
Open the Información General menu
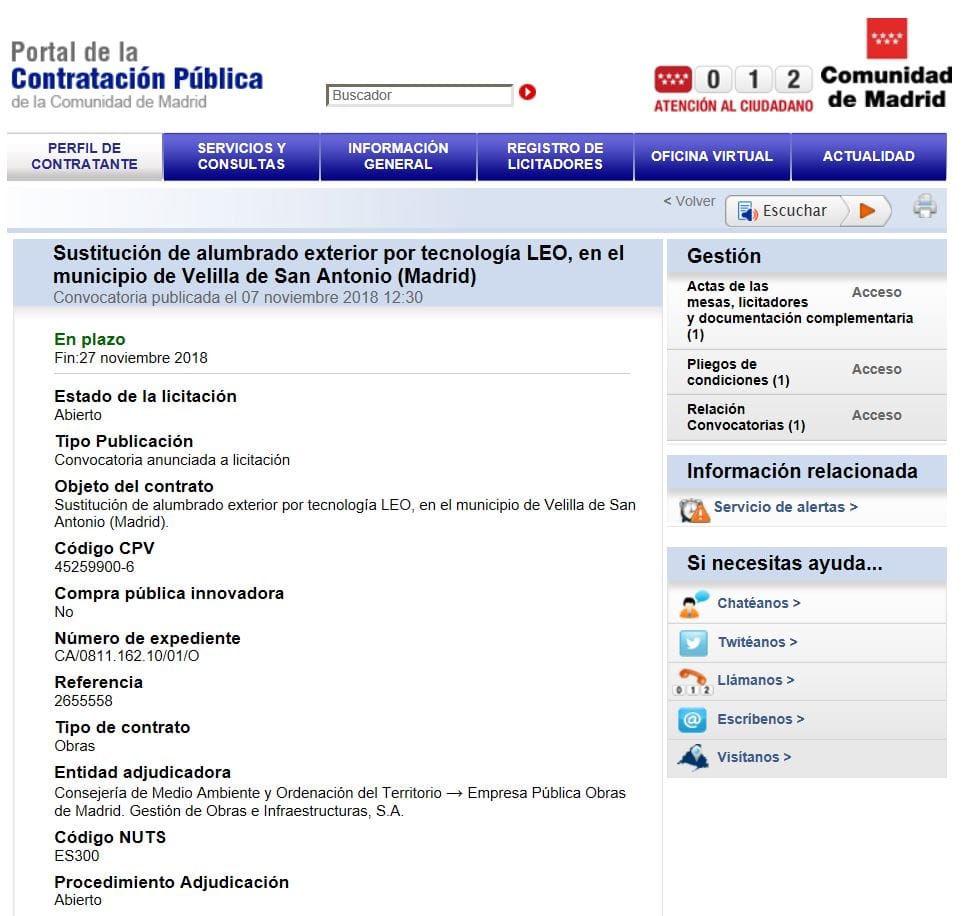pos(398,157)
